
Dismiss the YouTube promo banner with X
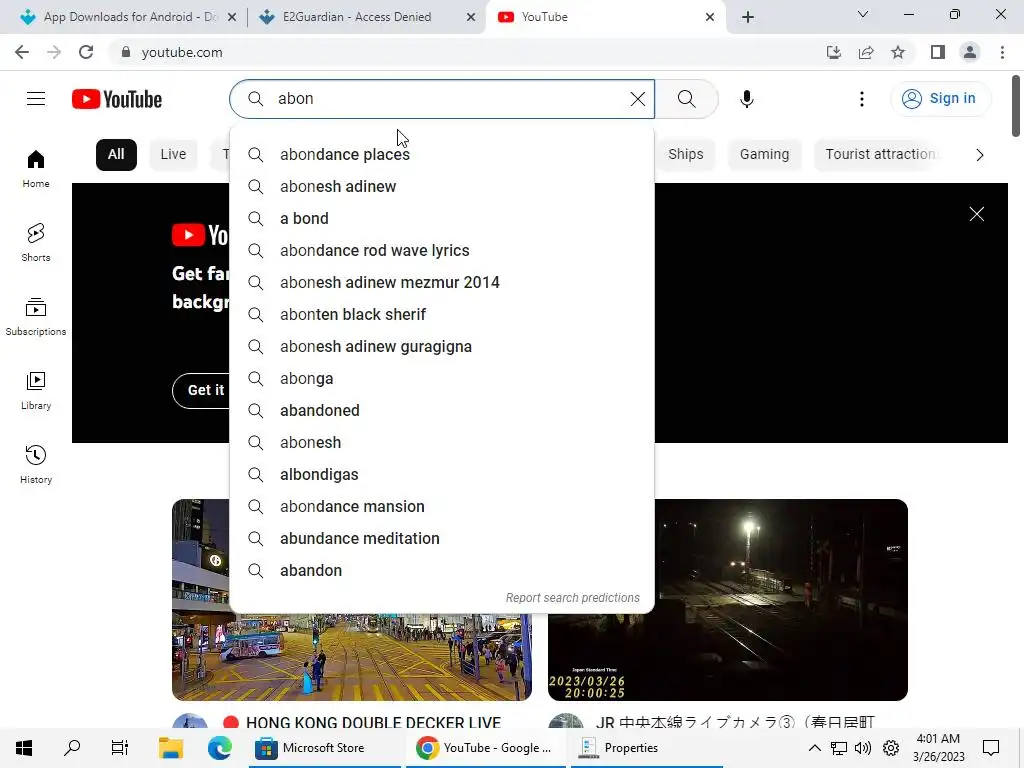(976, 214)
